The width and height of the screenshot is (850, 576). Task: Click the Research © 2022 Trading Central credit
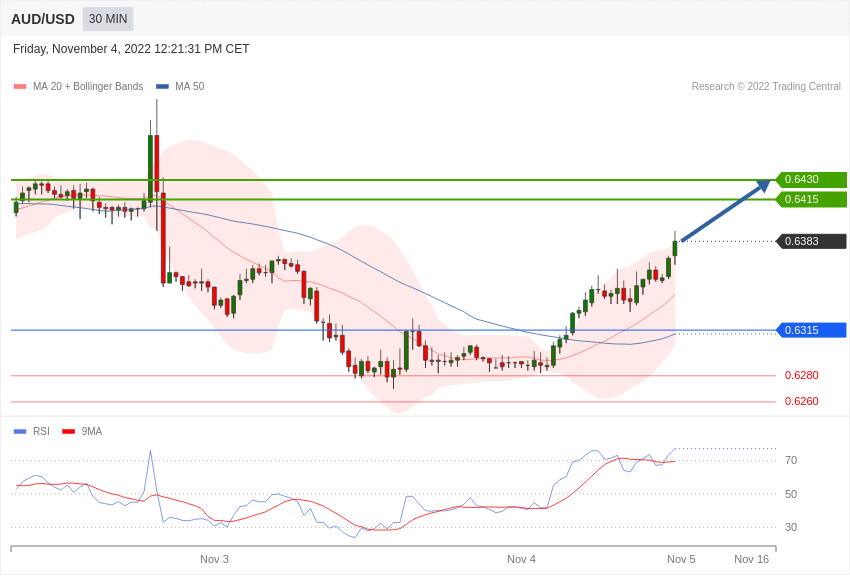[766, 86]
